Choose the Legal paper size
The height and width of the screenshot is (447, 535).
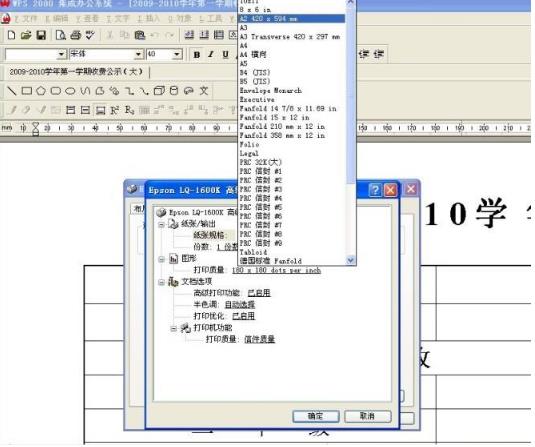coord(249,153)
